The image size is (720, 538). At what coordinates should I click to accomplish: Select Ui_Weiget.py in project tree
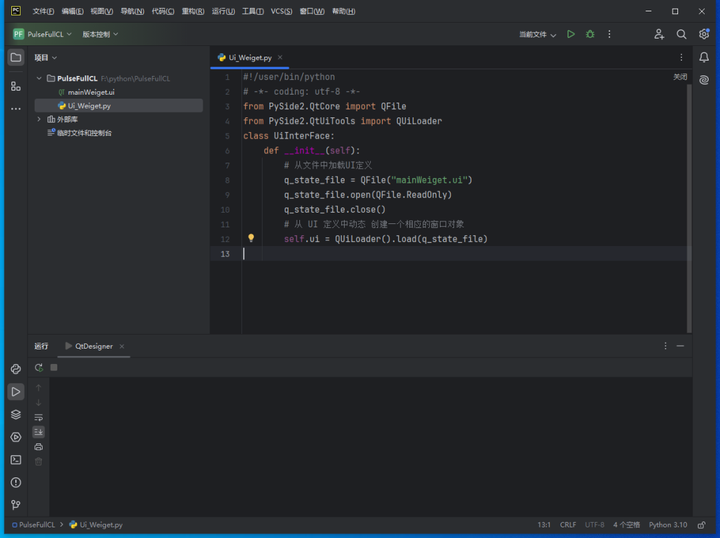tap(118, 106)
